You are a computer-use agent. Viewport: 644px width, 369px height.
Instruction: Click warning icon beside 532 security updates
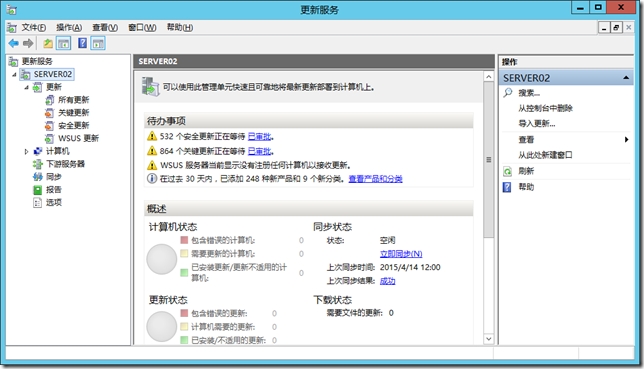tap(152, 136)
